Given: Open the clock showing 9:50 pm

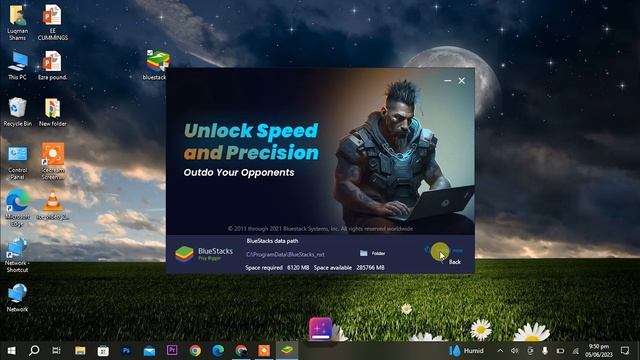Looking at the screenshot, I should 599,351.
